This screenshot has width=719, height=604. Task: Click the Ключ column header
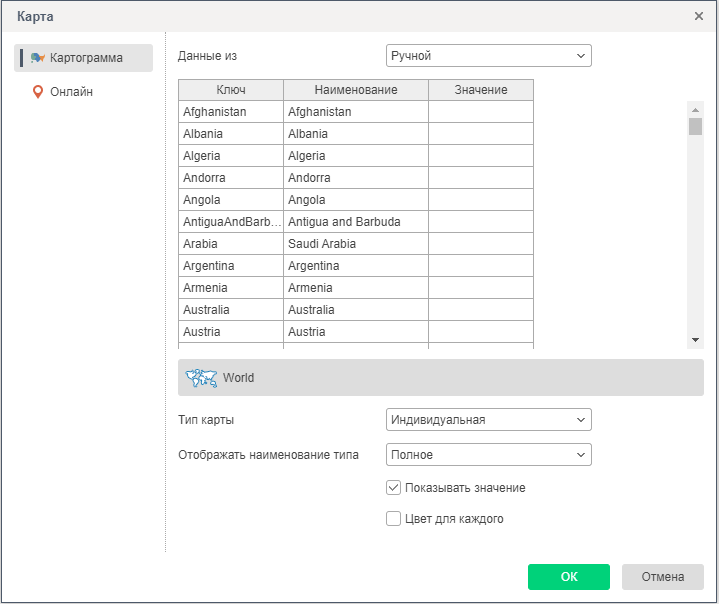pyautogui.click(x=231, y=90)
